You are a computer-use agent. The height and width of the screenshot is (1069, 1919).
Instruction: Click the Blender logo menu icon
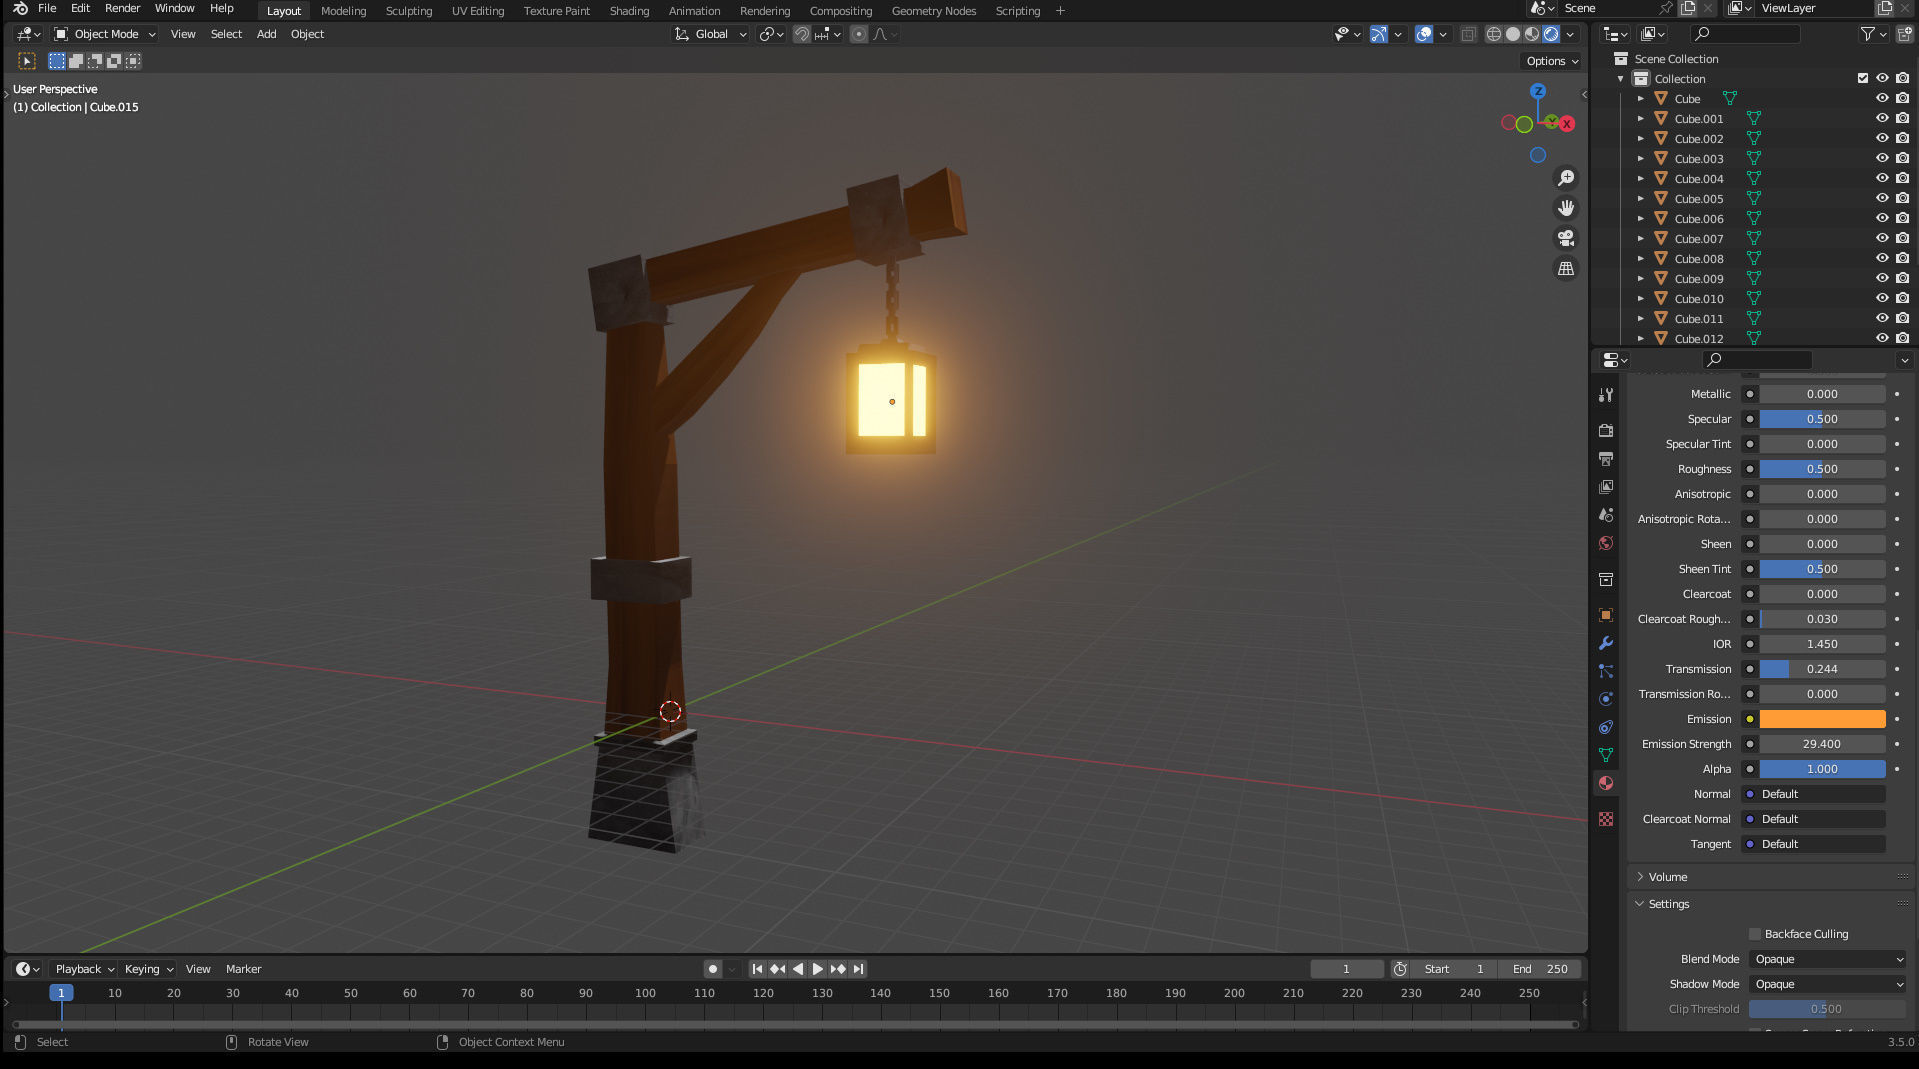(20, 8)
